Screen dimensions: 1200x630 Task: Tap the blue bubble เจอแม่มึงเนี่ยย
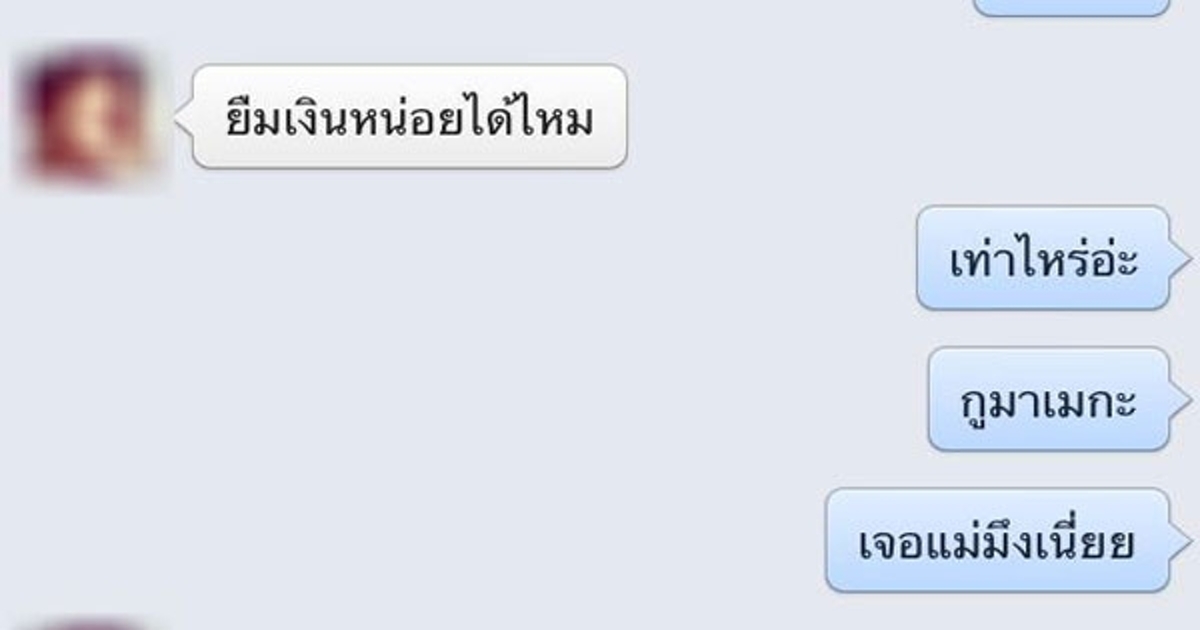(x=997, y=540)
